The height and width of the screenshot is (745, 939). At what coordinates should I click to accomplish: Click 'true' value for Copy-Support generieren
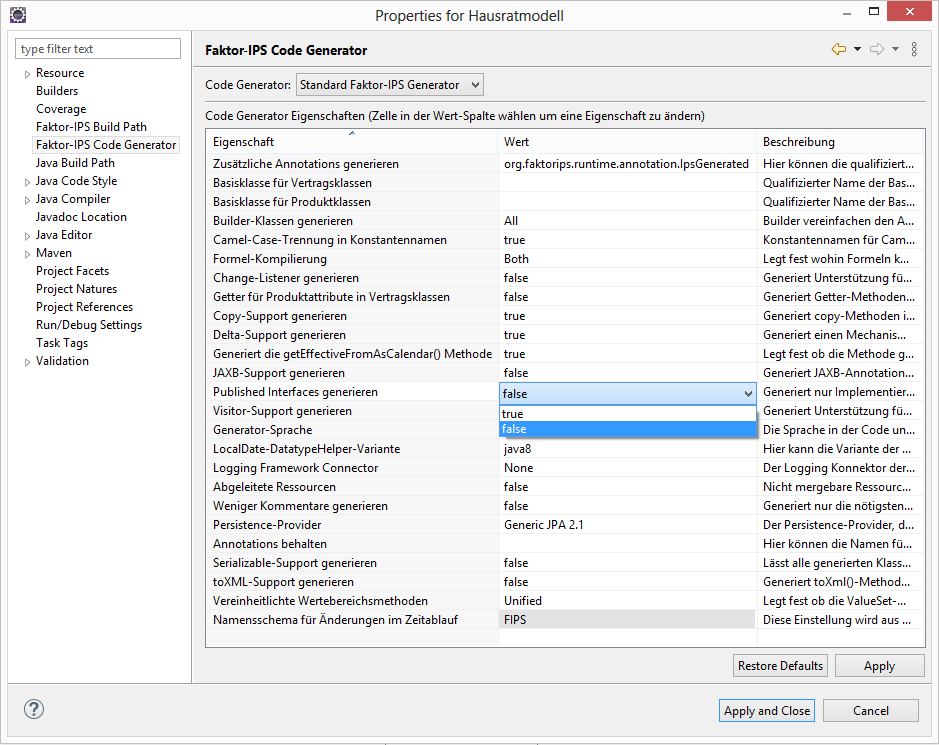pyautogui.click(x=514, y=316)
